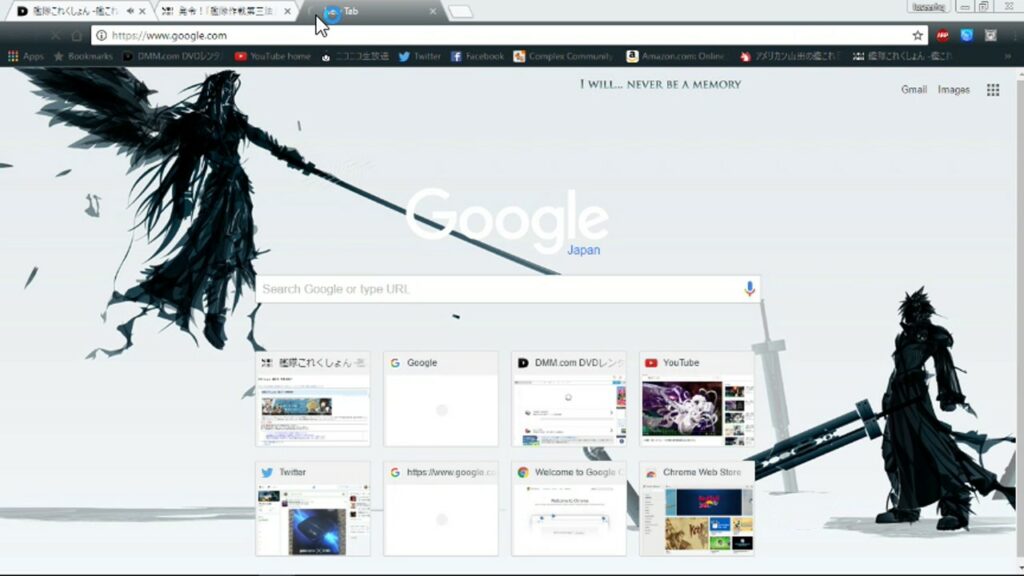Image resolution: width=1024 pixels, height=576 pixels.
Task: Open the user profile name button
Action: tap(927, 7)
